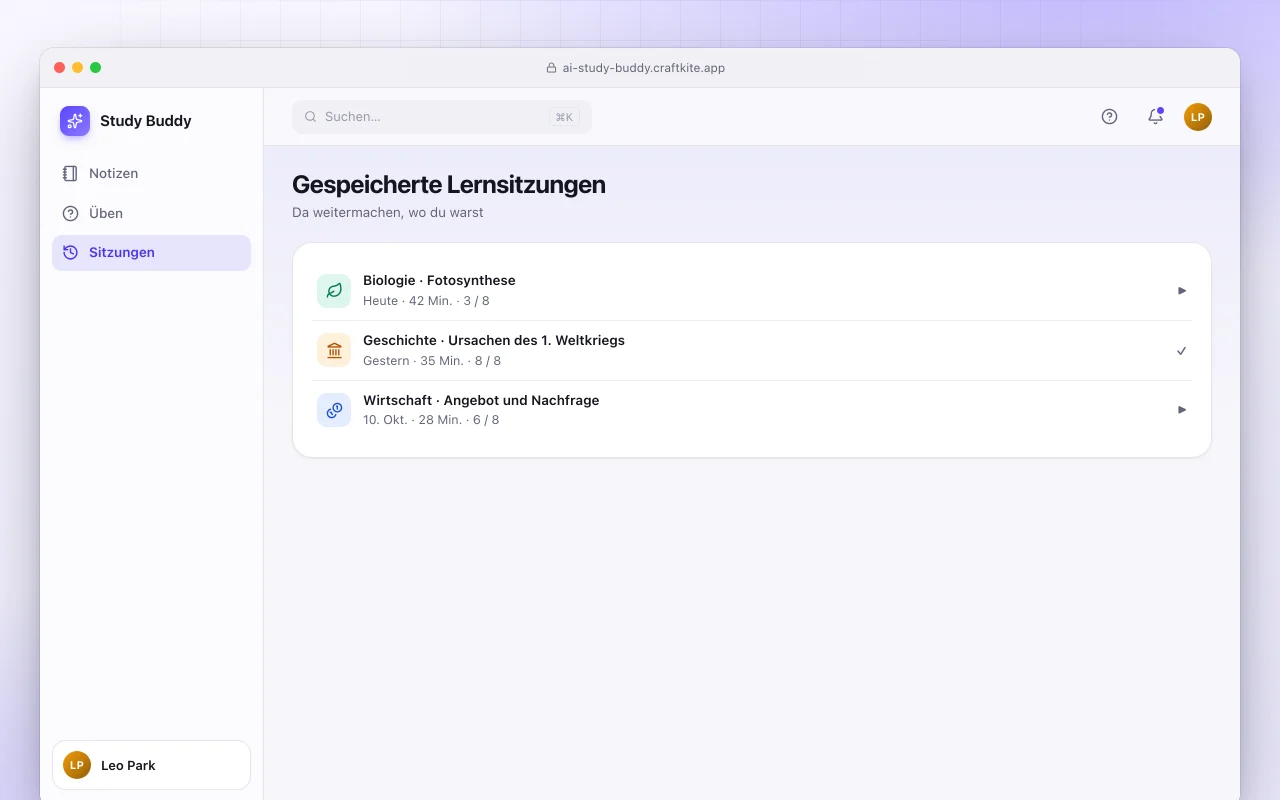Open notifications via the bell icon
The width and height of the screenshot is (1280, 800).
[x=1155, y=117]
